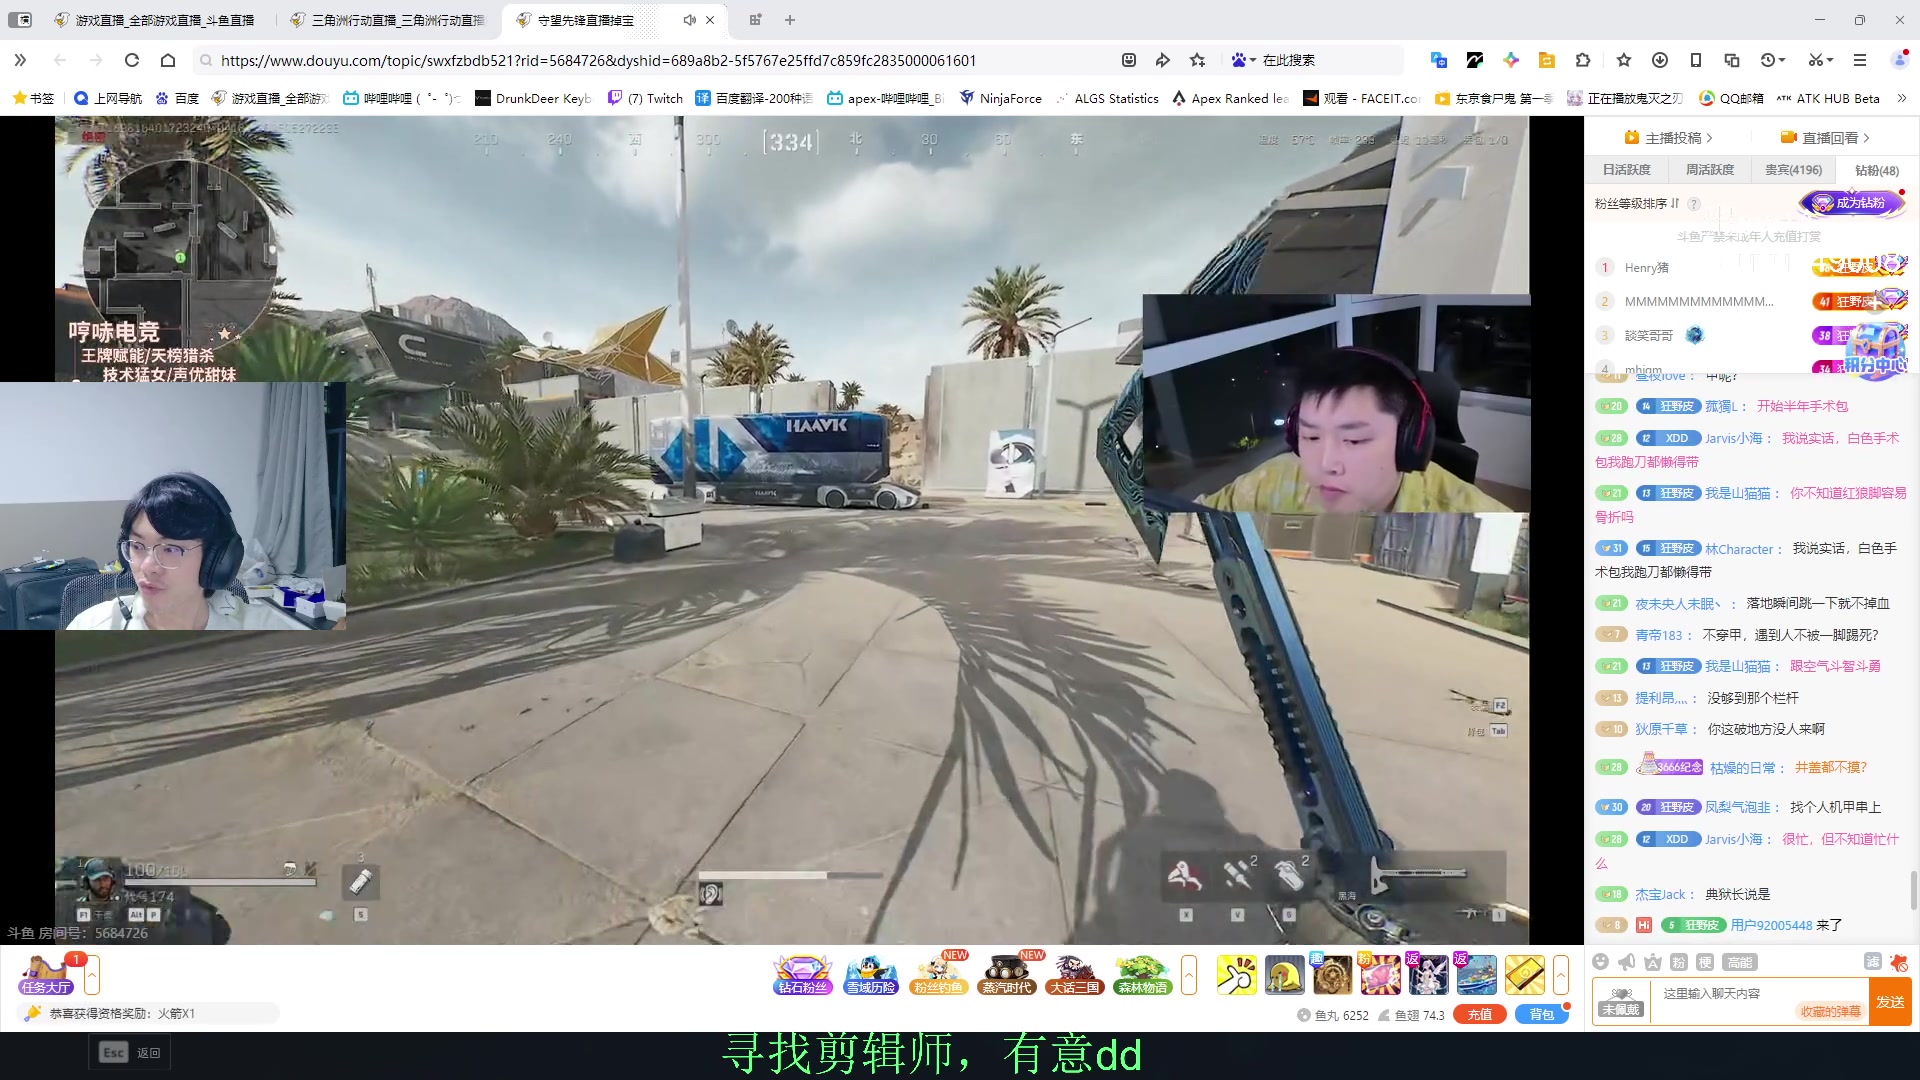Bookmark this page with the star-plus icon

coord(1197,60)
